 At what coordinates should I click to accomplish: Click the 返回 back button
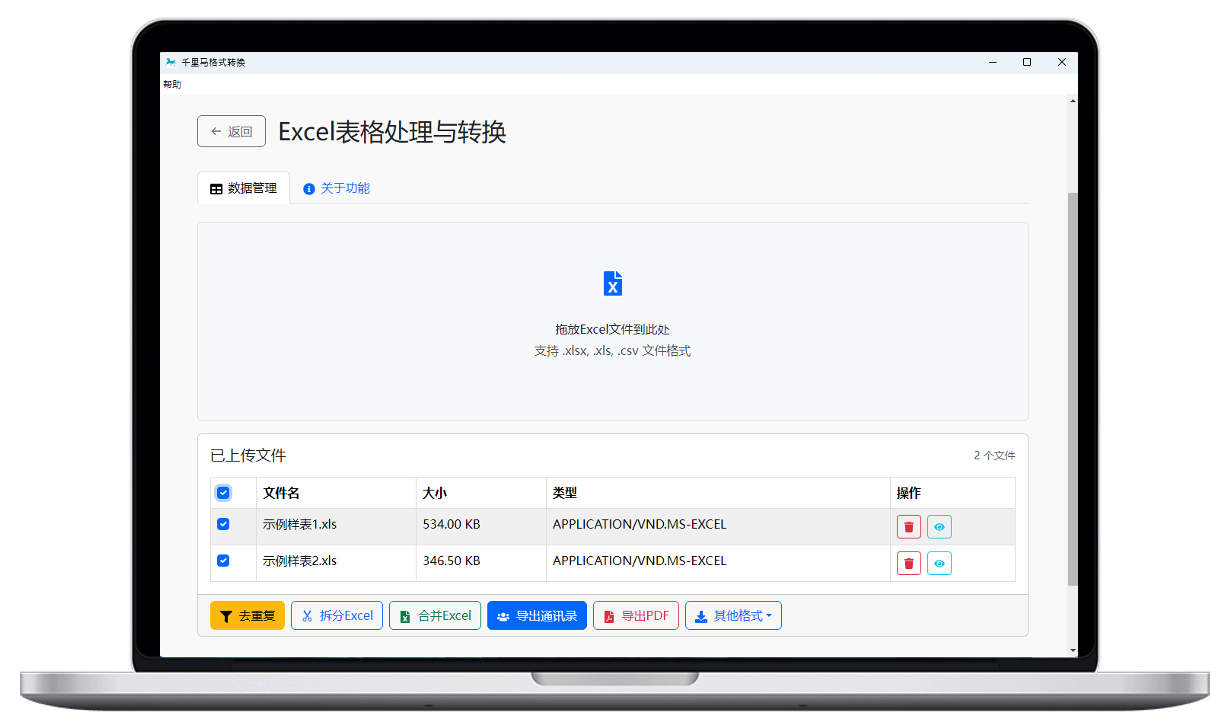click(231, 131)
